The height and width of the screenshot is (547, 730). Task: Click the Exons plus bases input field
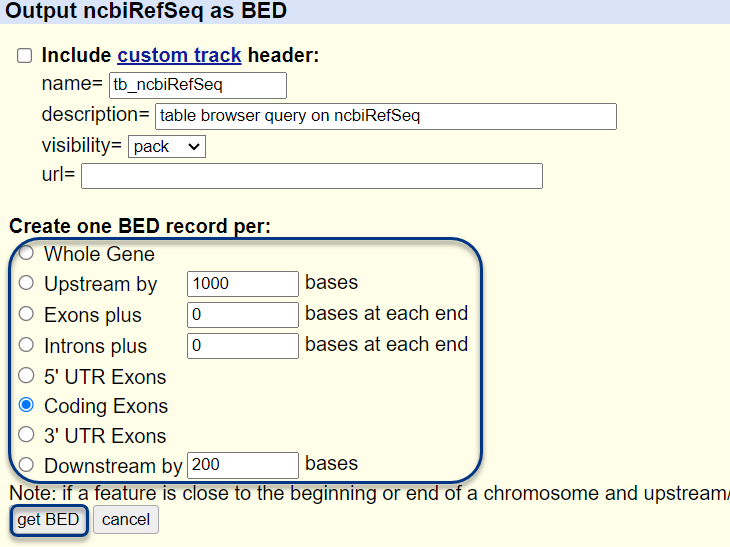point(242,315)
